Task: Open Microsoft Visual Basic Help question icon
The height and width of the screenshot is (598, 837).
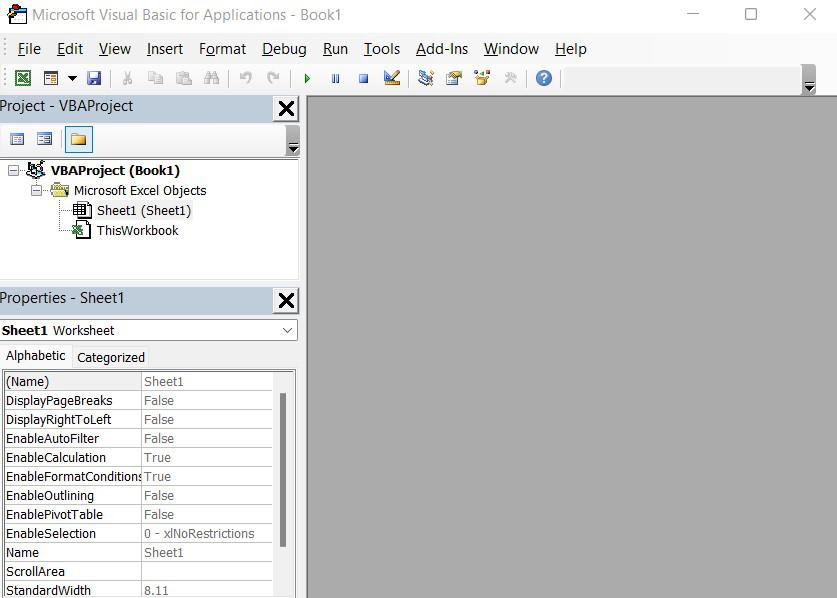Action: point(543,78)
